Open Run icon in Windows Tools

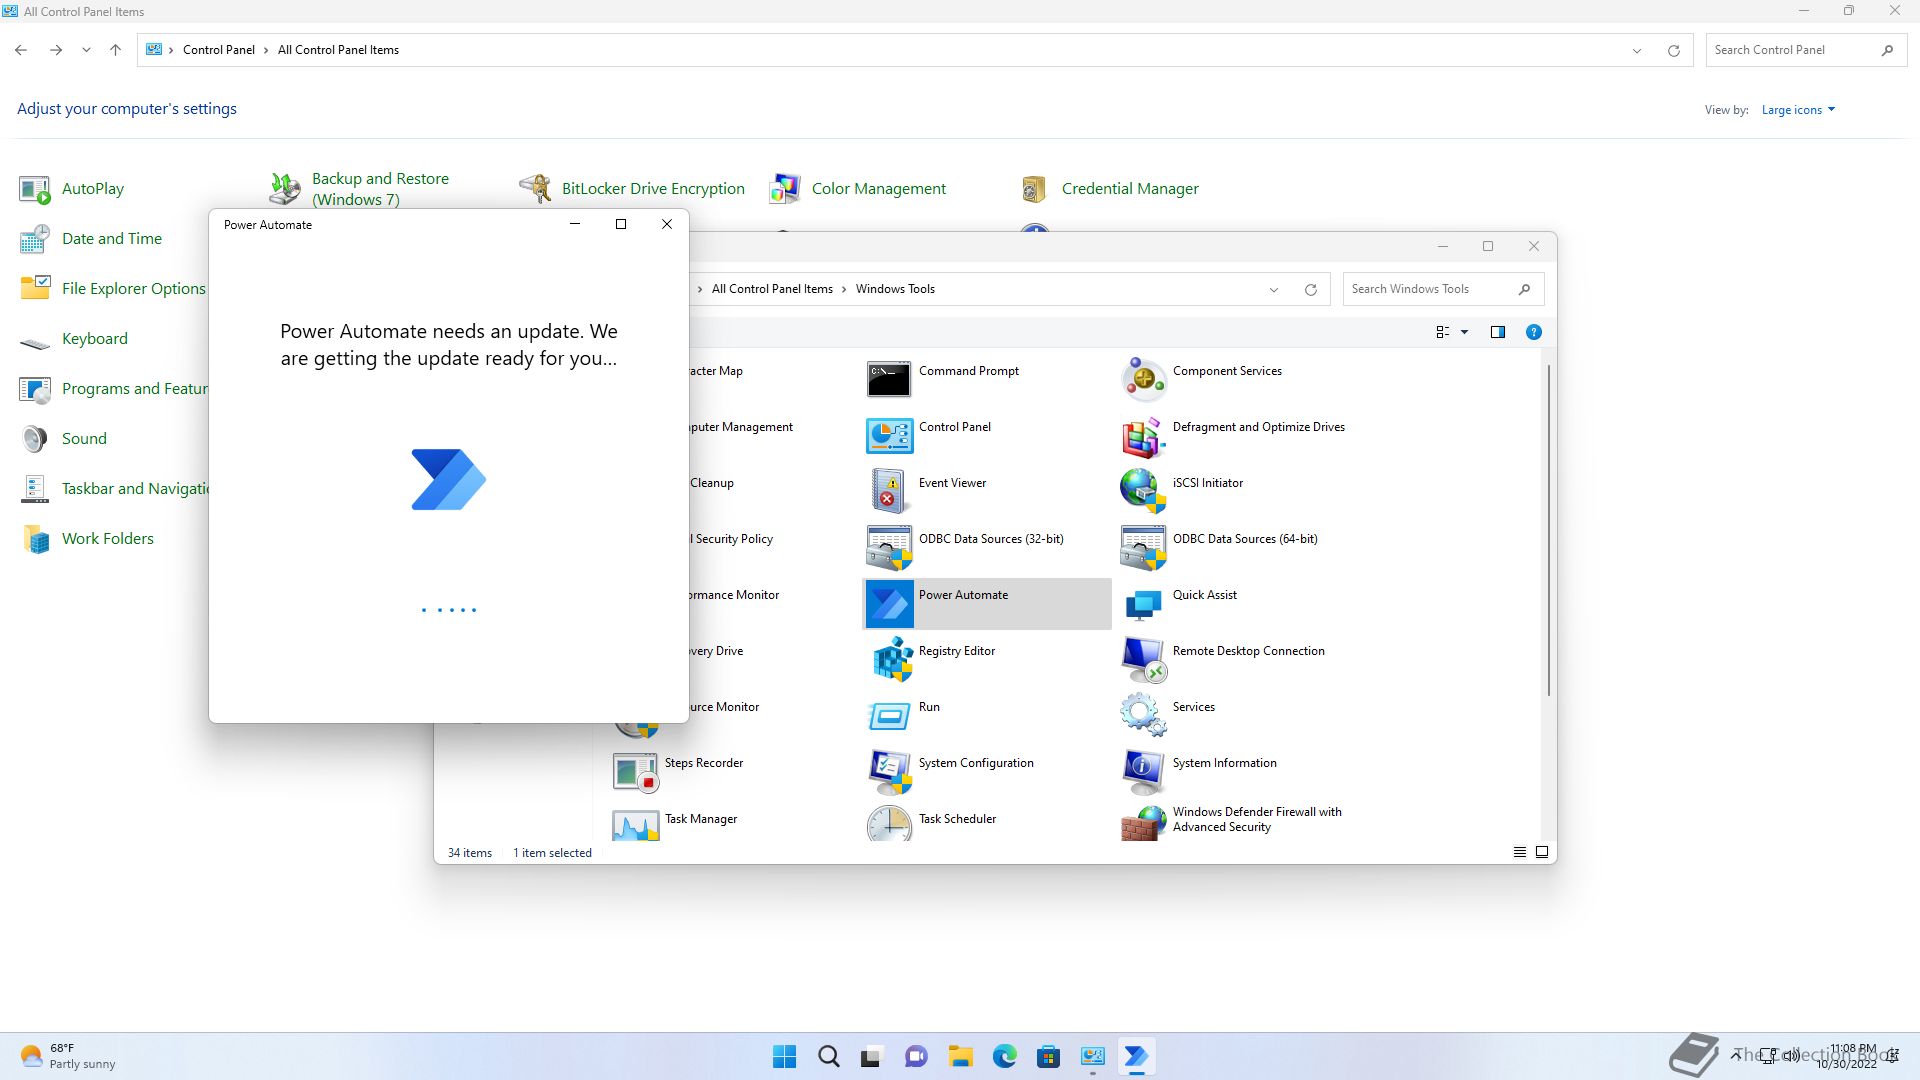(889, 715)
